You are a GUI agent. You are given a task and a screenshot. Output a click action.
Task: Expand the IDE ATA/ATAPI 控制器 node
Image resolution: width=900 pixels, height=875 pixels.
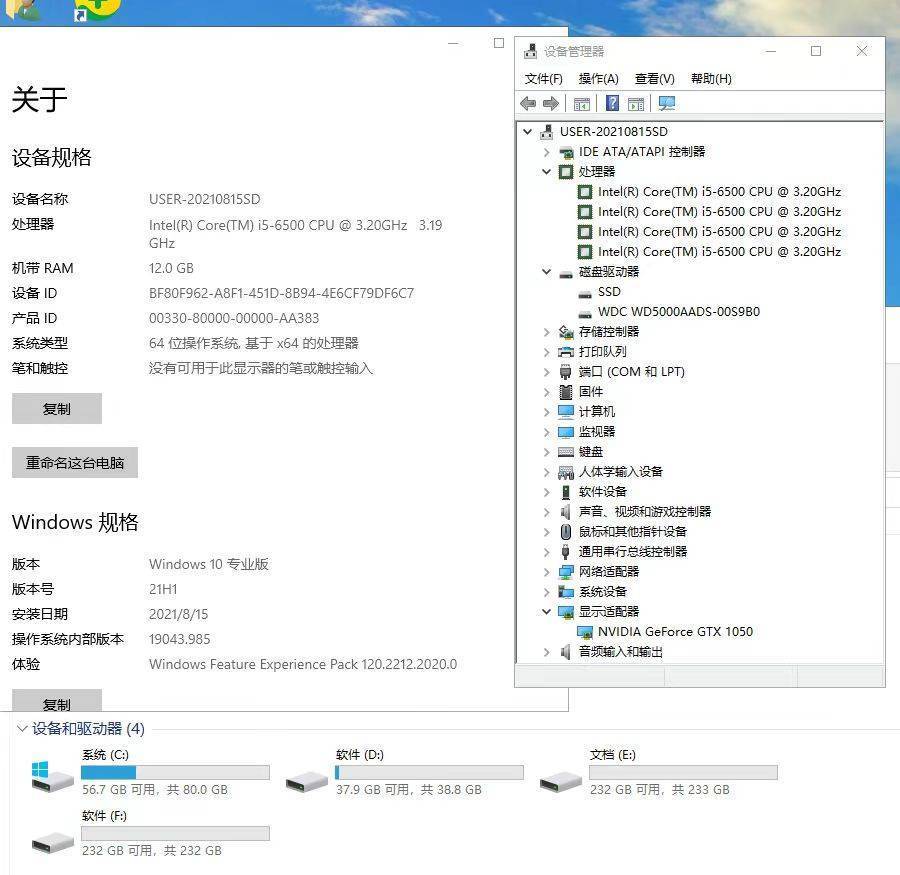click(x=546, y=152)
